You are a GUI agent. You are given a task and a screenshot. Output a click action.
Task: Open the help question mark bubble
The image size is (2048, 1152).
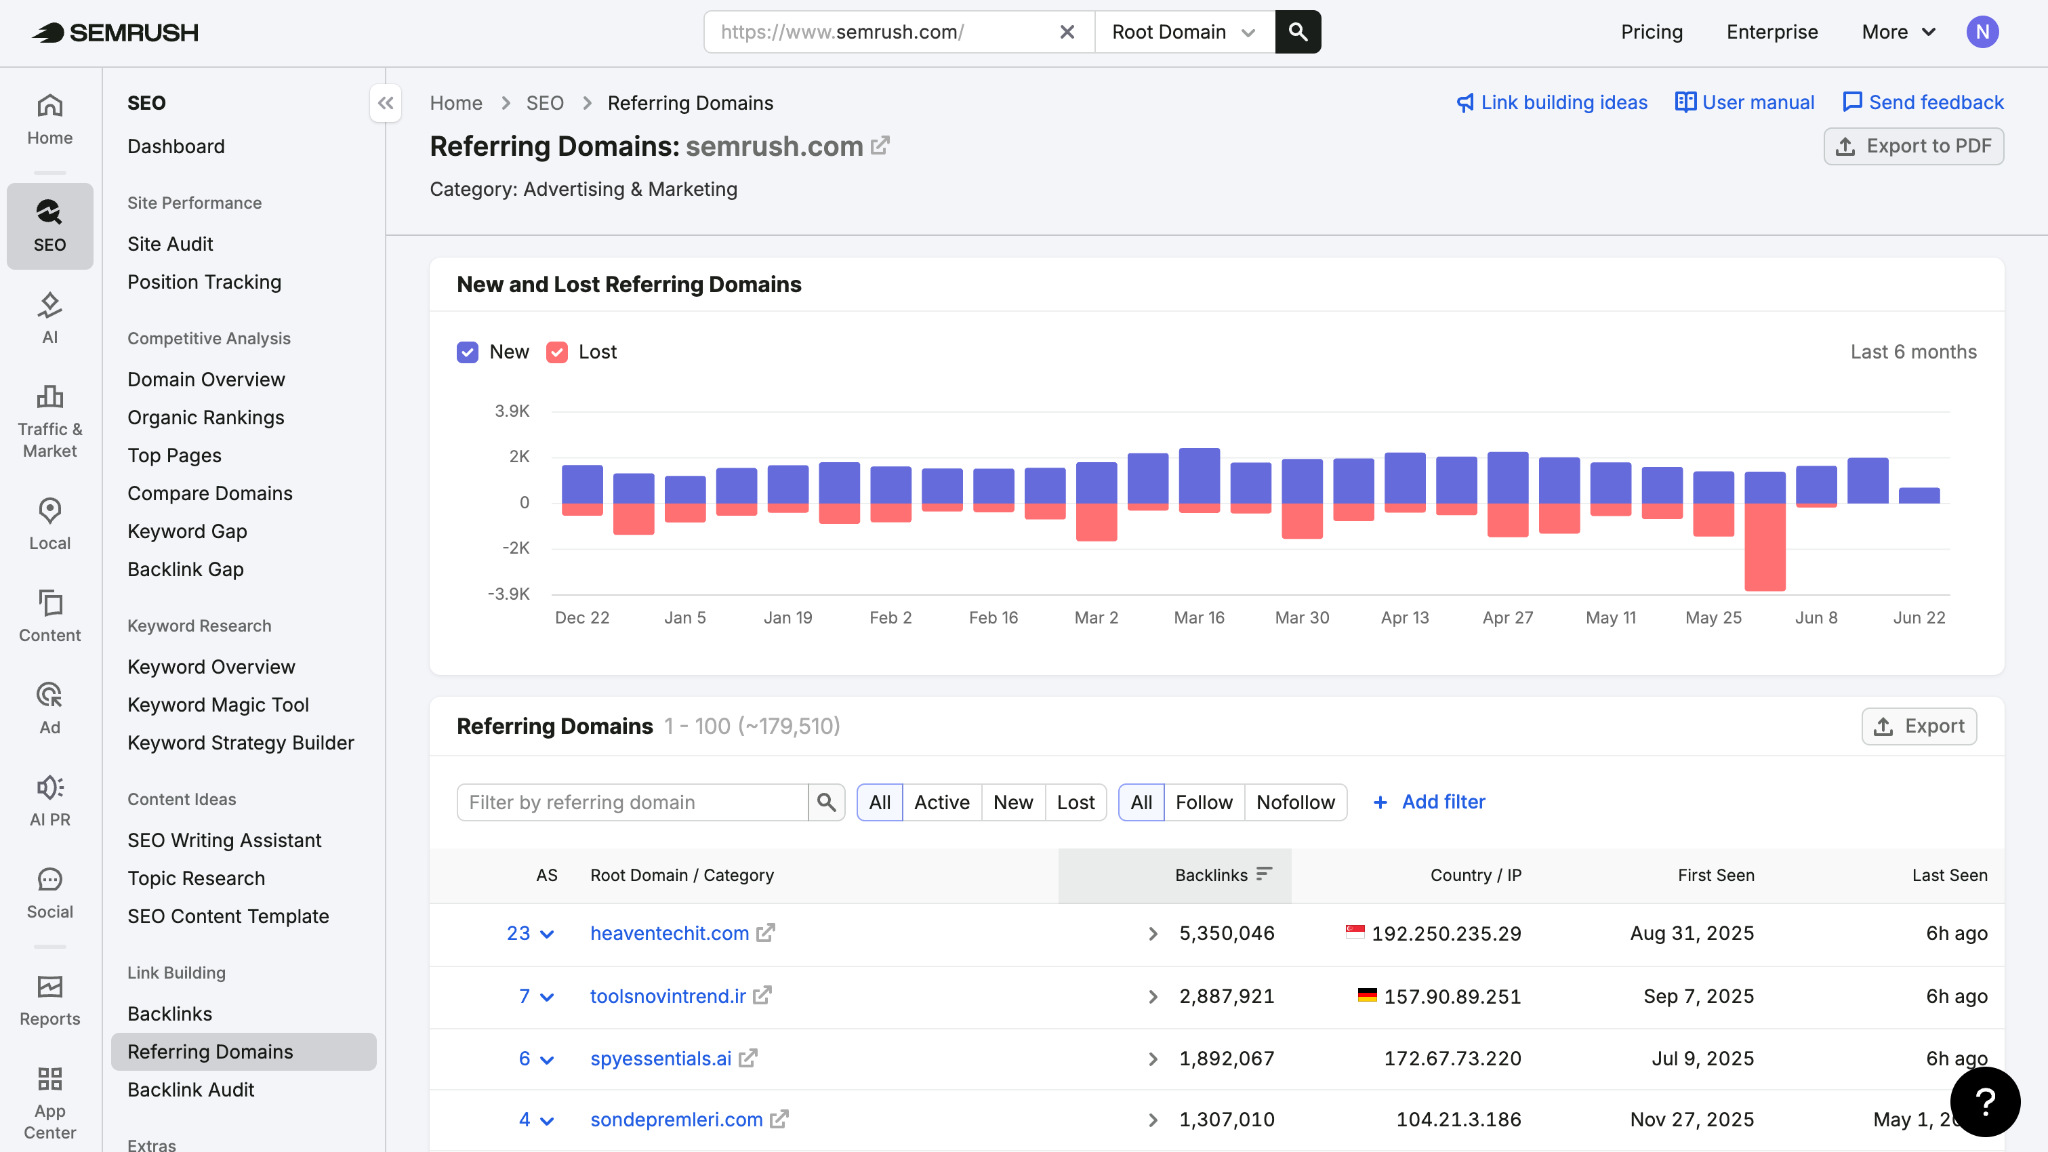(1985, 1101)
